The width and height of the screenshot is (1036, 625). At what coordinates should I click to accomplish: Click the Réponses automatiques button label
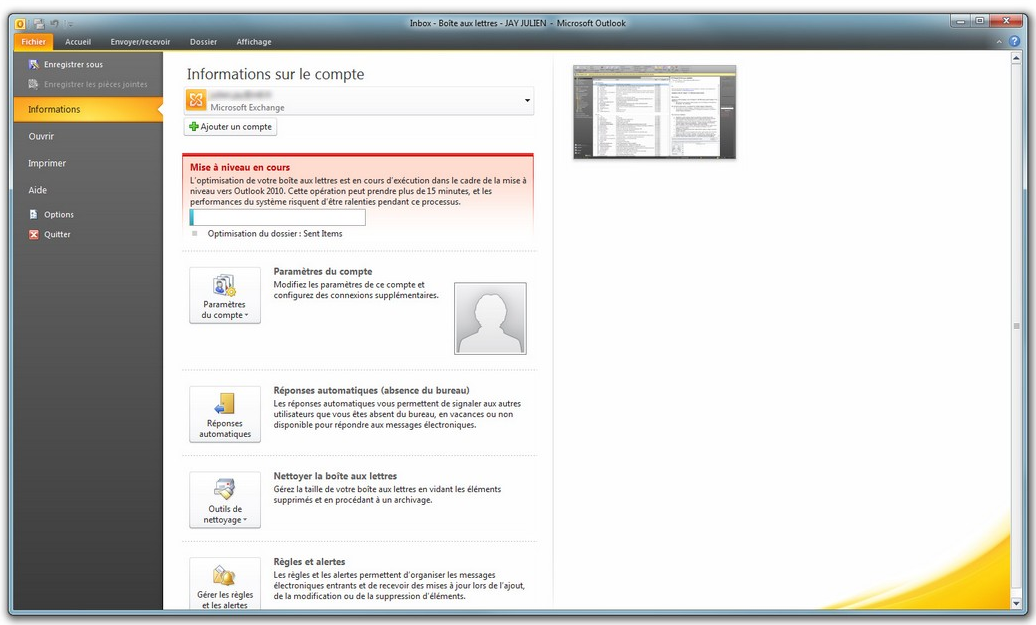[225, 429]
